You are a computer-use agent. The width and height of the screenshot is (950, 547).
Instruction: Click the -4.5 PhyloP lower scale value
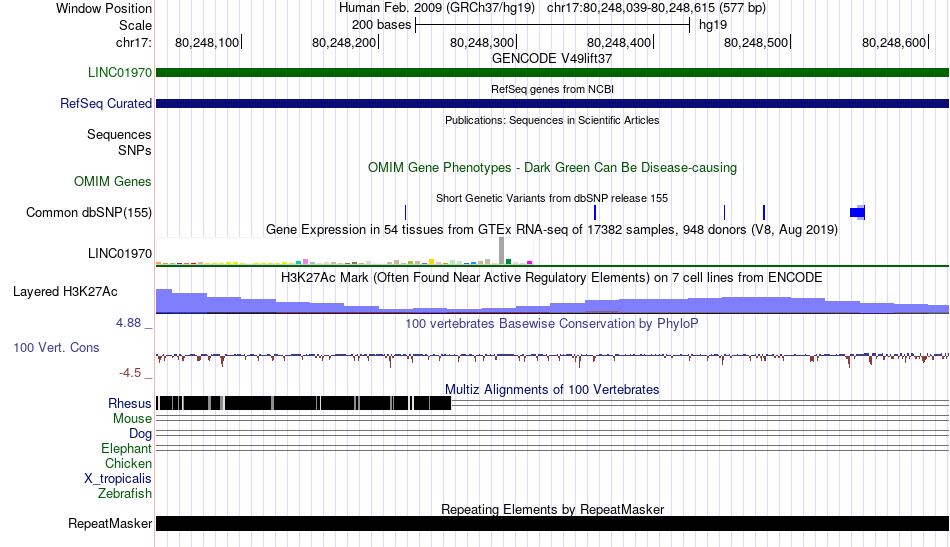tap(130, 373)
